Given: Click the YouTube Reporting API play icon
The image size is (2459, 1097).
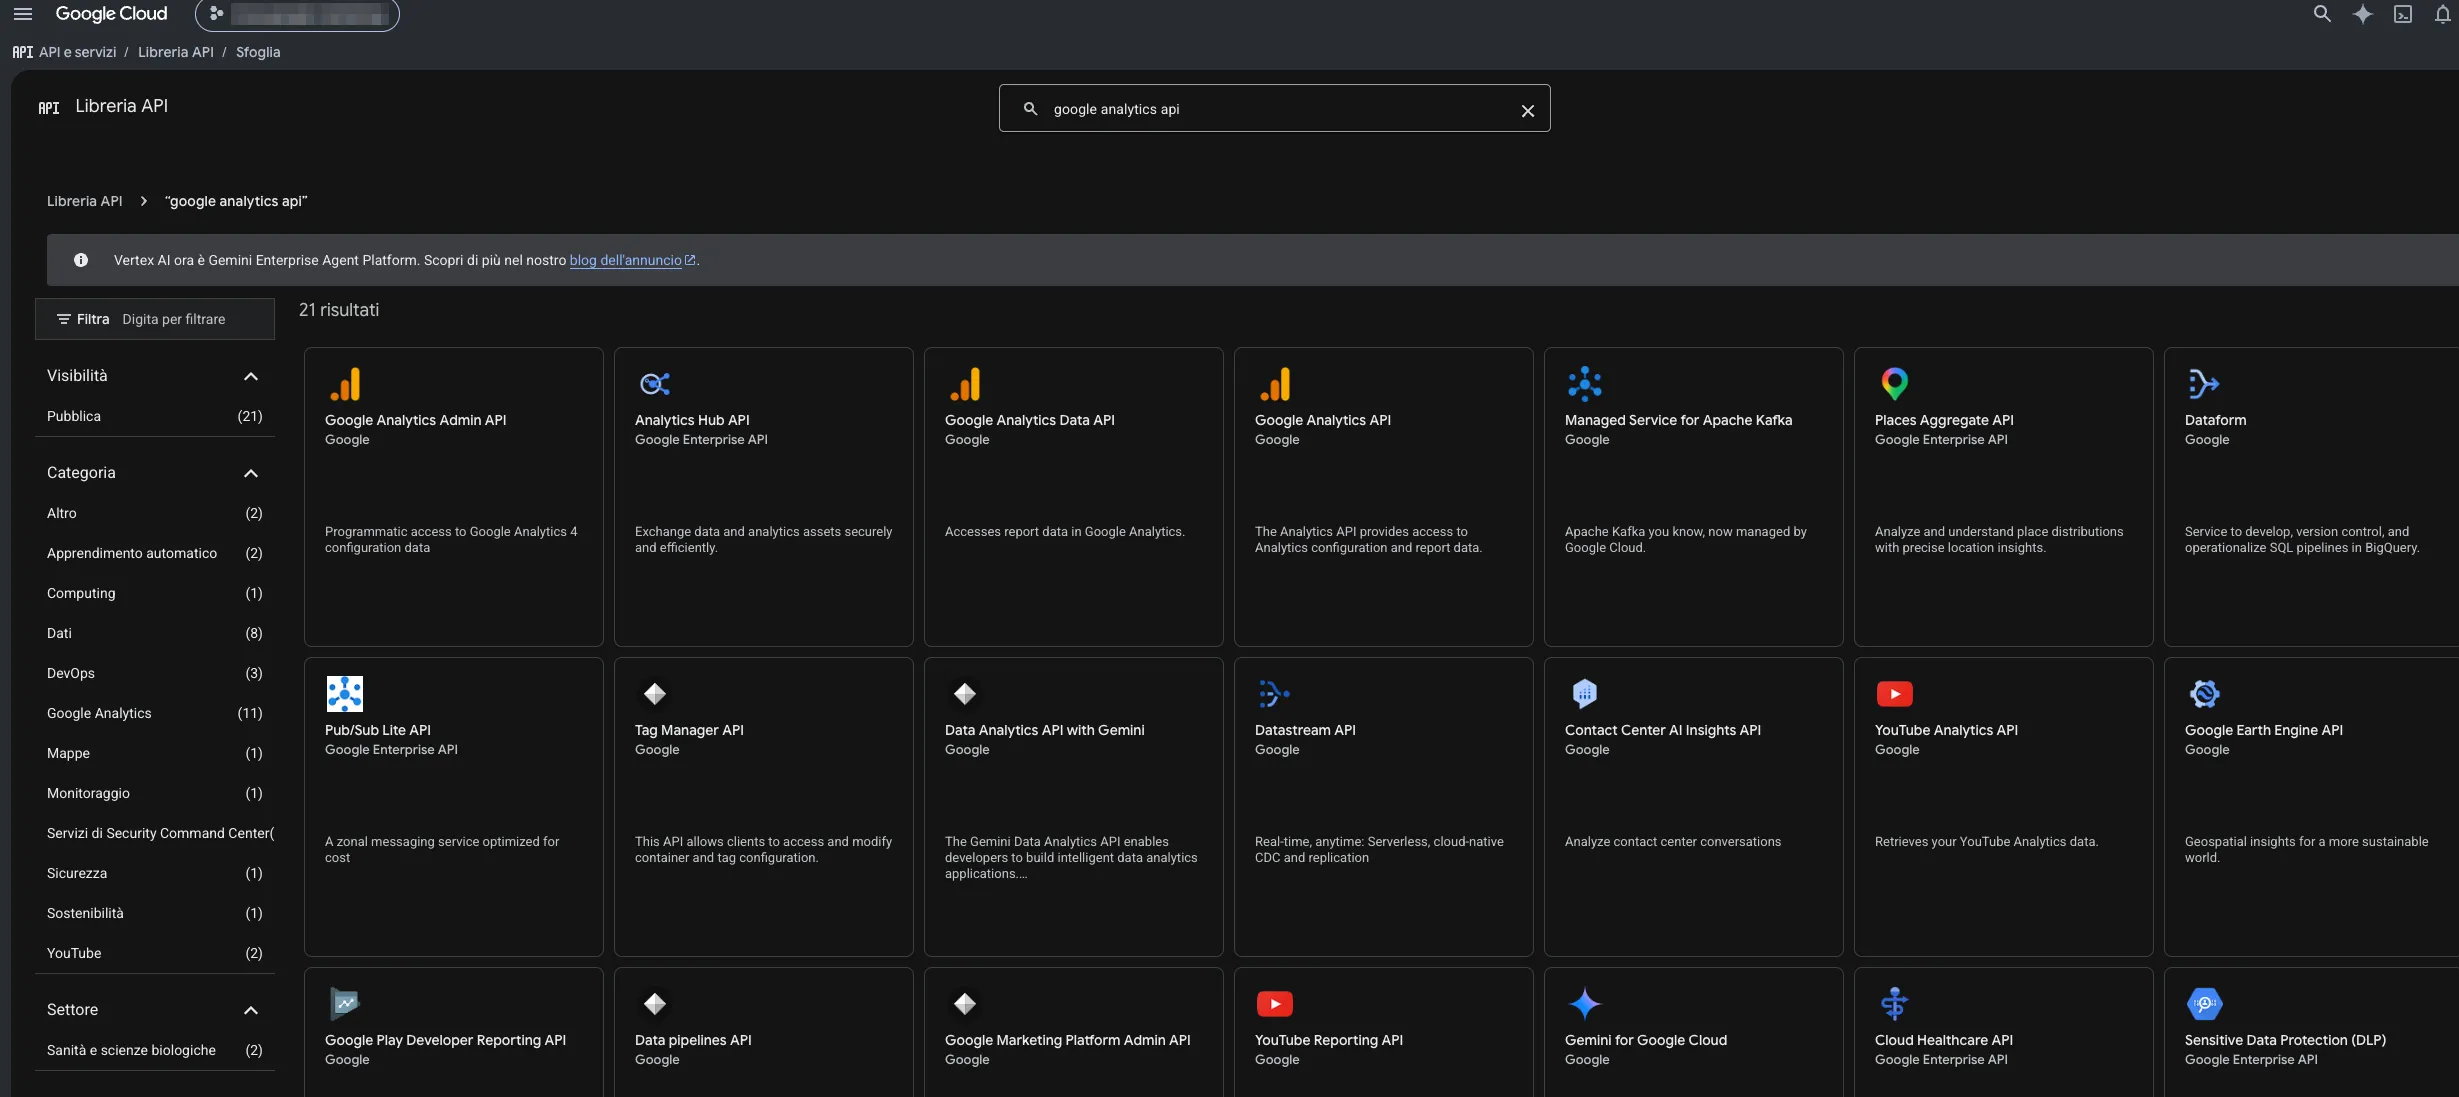Looking at the screenshot, I should 1275,1003.
